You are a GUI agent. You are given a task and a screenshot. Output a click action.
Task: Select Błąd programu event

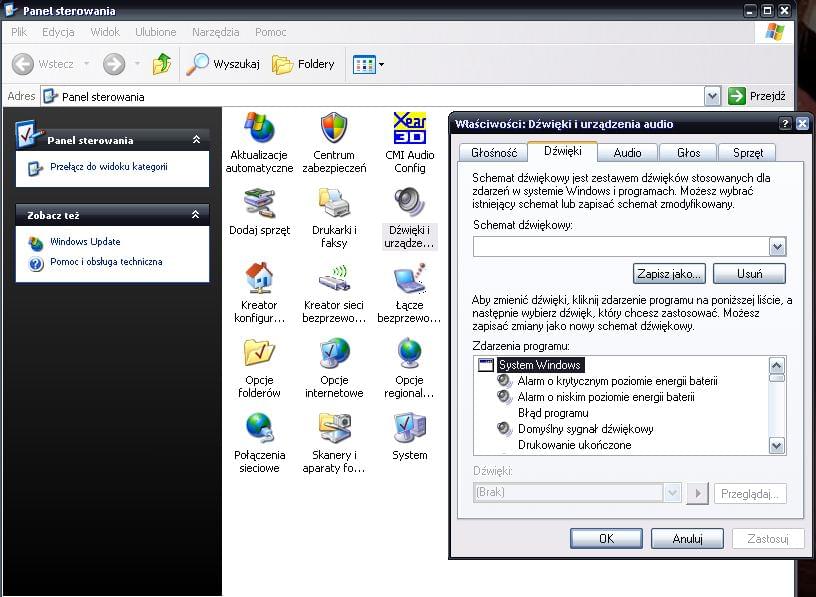point(553,413)
